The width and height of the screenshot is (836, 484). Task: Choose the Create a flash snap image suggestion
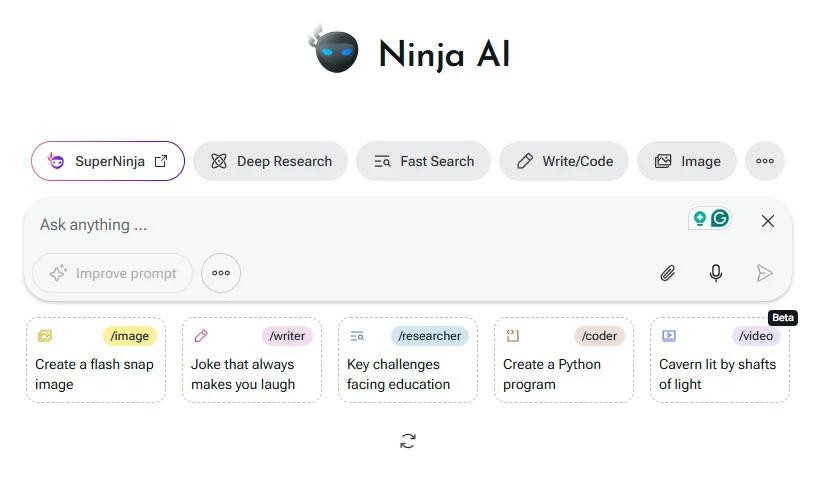click(96, 360)
